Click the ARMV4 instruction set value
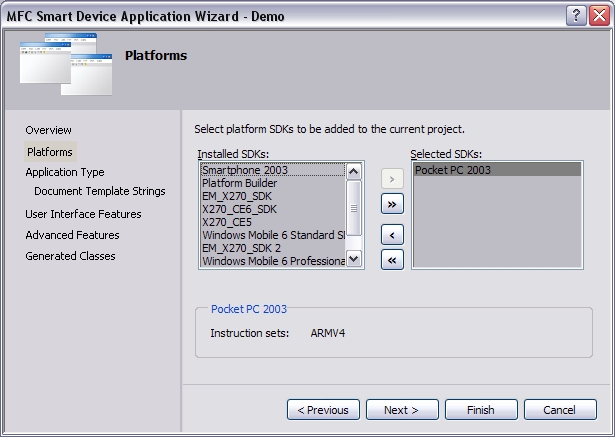Image resolution: width=615 pixels, height=437 pixels. tap(328, 333)
